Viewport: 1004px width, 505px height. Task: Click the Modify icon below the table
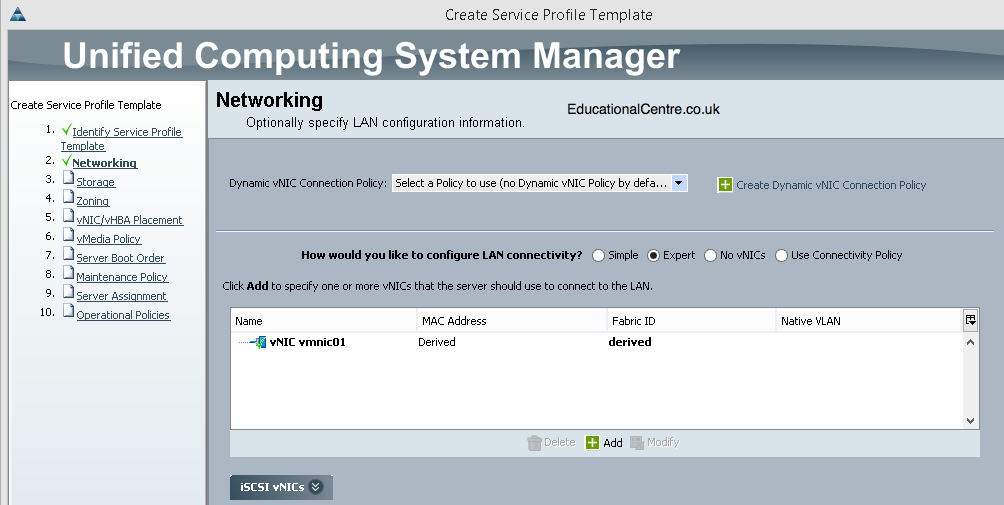[x=636, y=443]
